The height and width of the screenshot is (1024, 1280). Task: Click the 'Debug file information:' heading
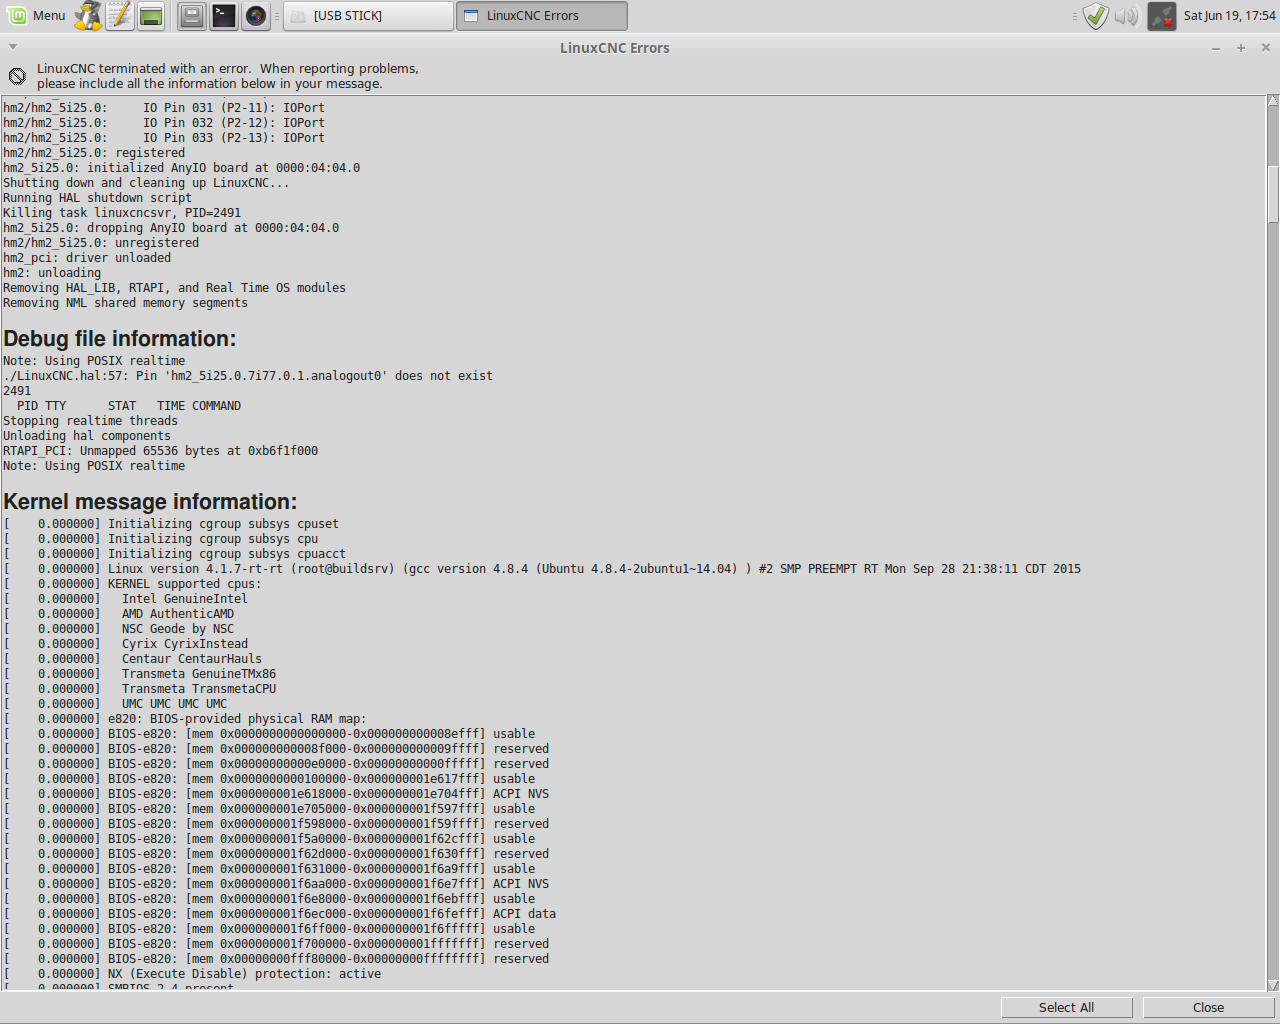point(120,339)
